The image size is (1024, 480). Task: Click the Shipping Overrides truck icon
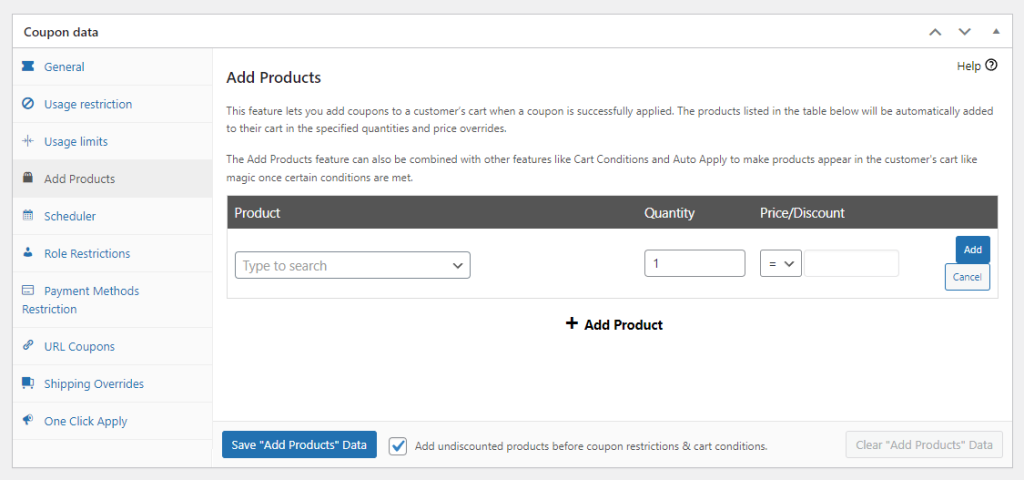(28, 384)
